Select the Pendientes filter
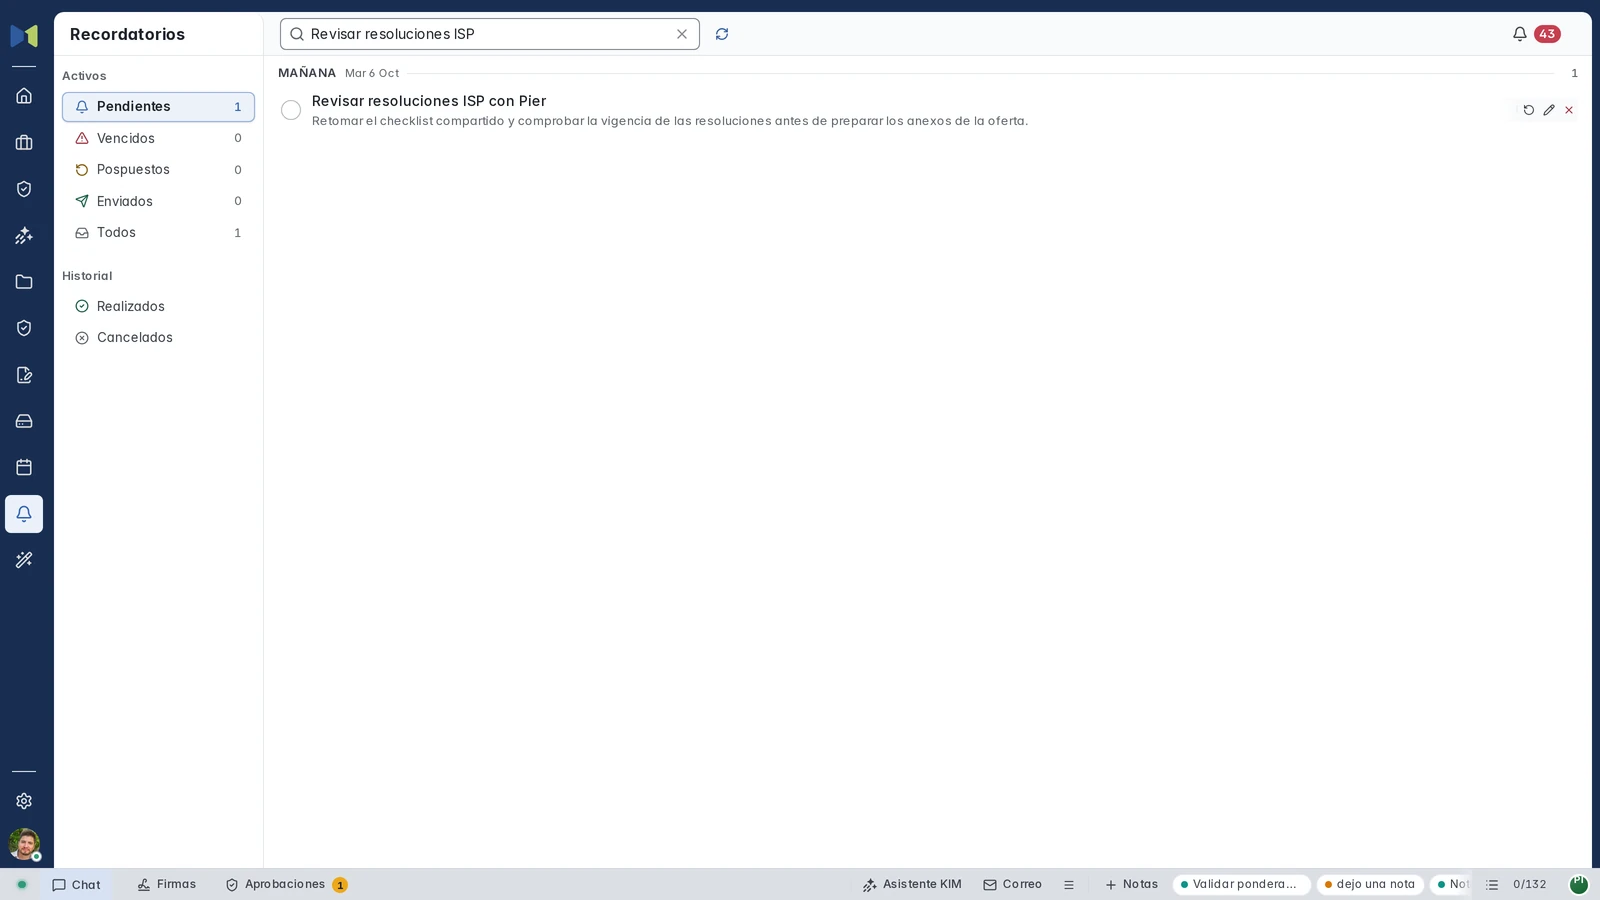1600x900 pixels. 158,107
